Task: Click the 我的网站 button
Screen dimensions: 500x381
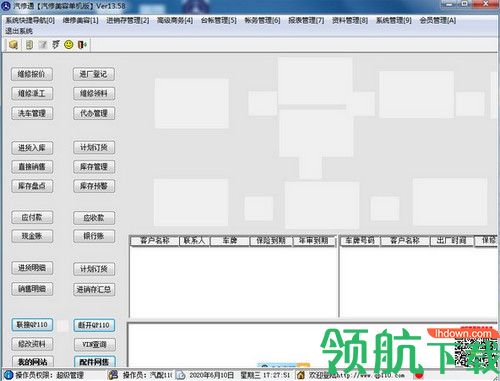Action: (32, 362)
